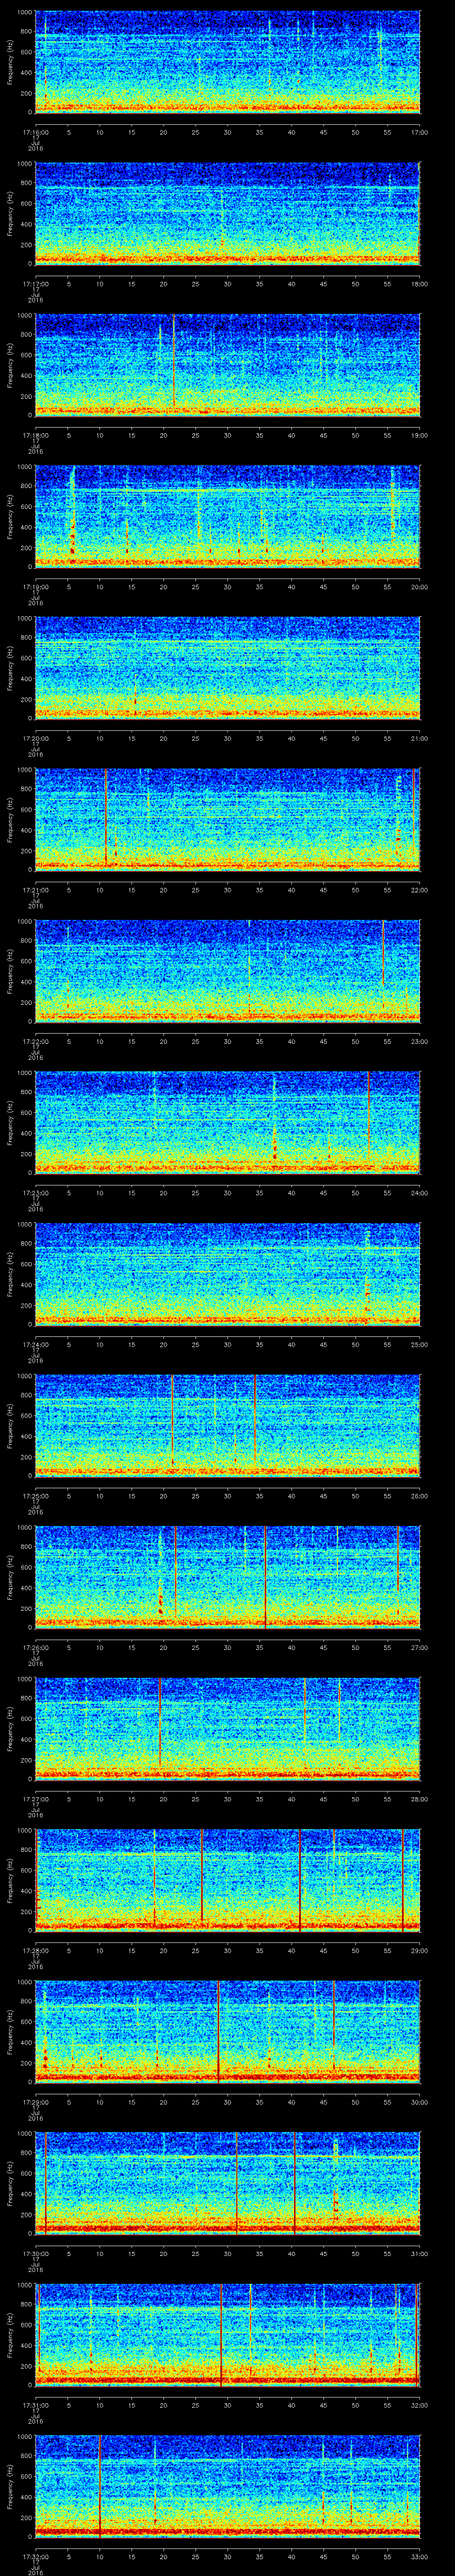Click the "17:21:00" time axis label
455x2576 pixels.
(36, 890)
